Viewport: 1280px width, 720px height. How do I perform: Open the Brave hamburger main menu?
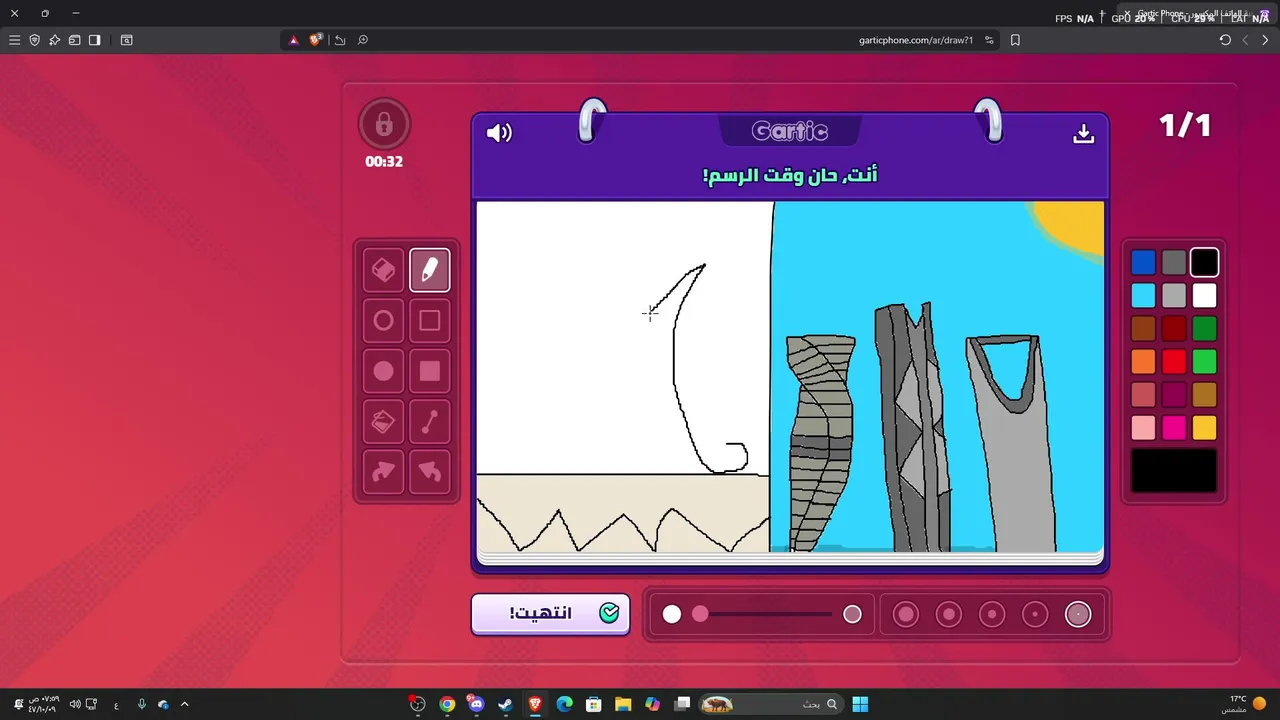pyautogui.click(x=14, y=40)
